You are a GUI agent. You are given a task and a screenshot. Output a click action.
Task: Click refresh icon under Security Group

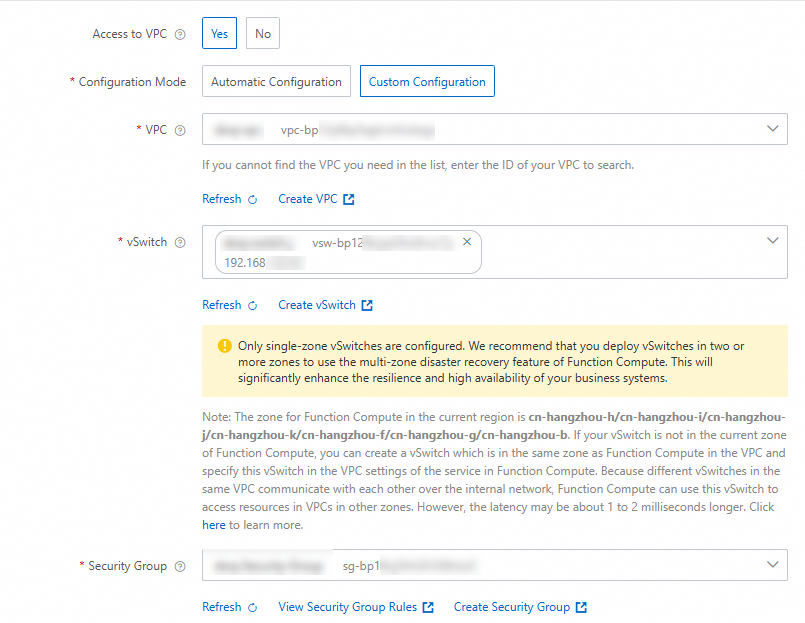(x=253, y=608)
